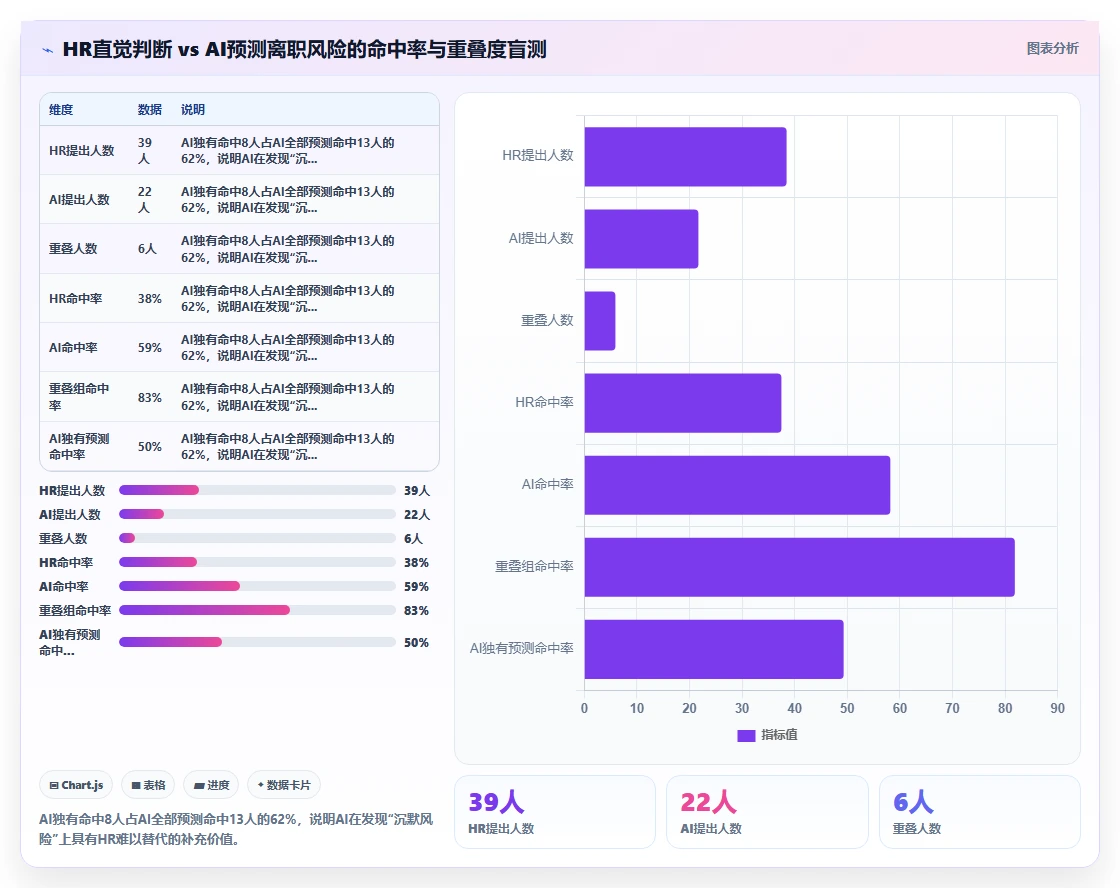Click the AI提出人数 bar in the chart
The height and width of the screenshot is (888, 1120).
[x=641, y=239]
